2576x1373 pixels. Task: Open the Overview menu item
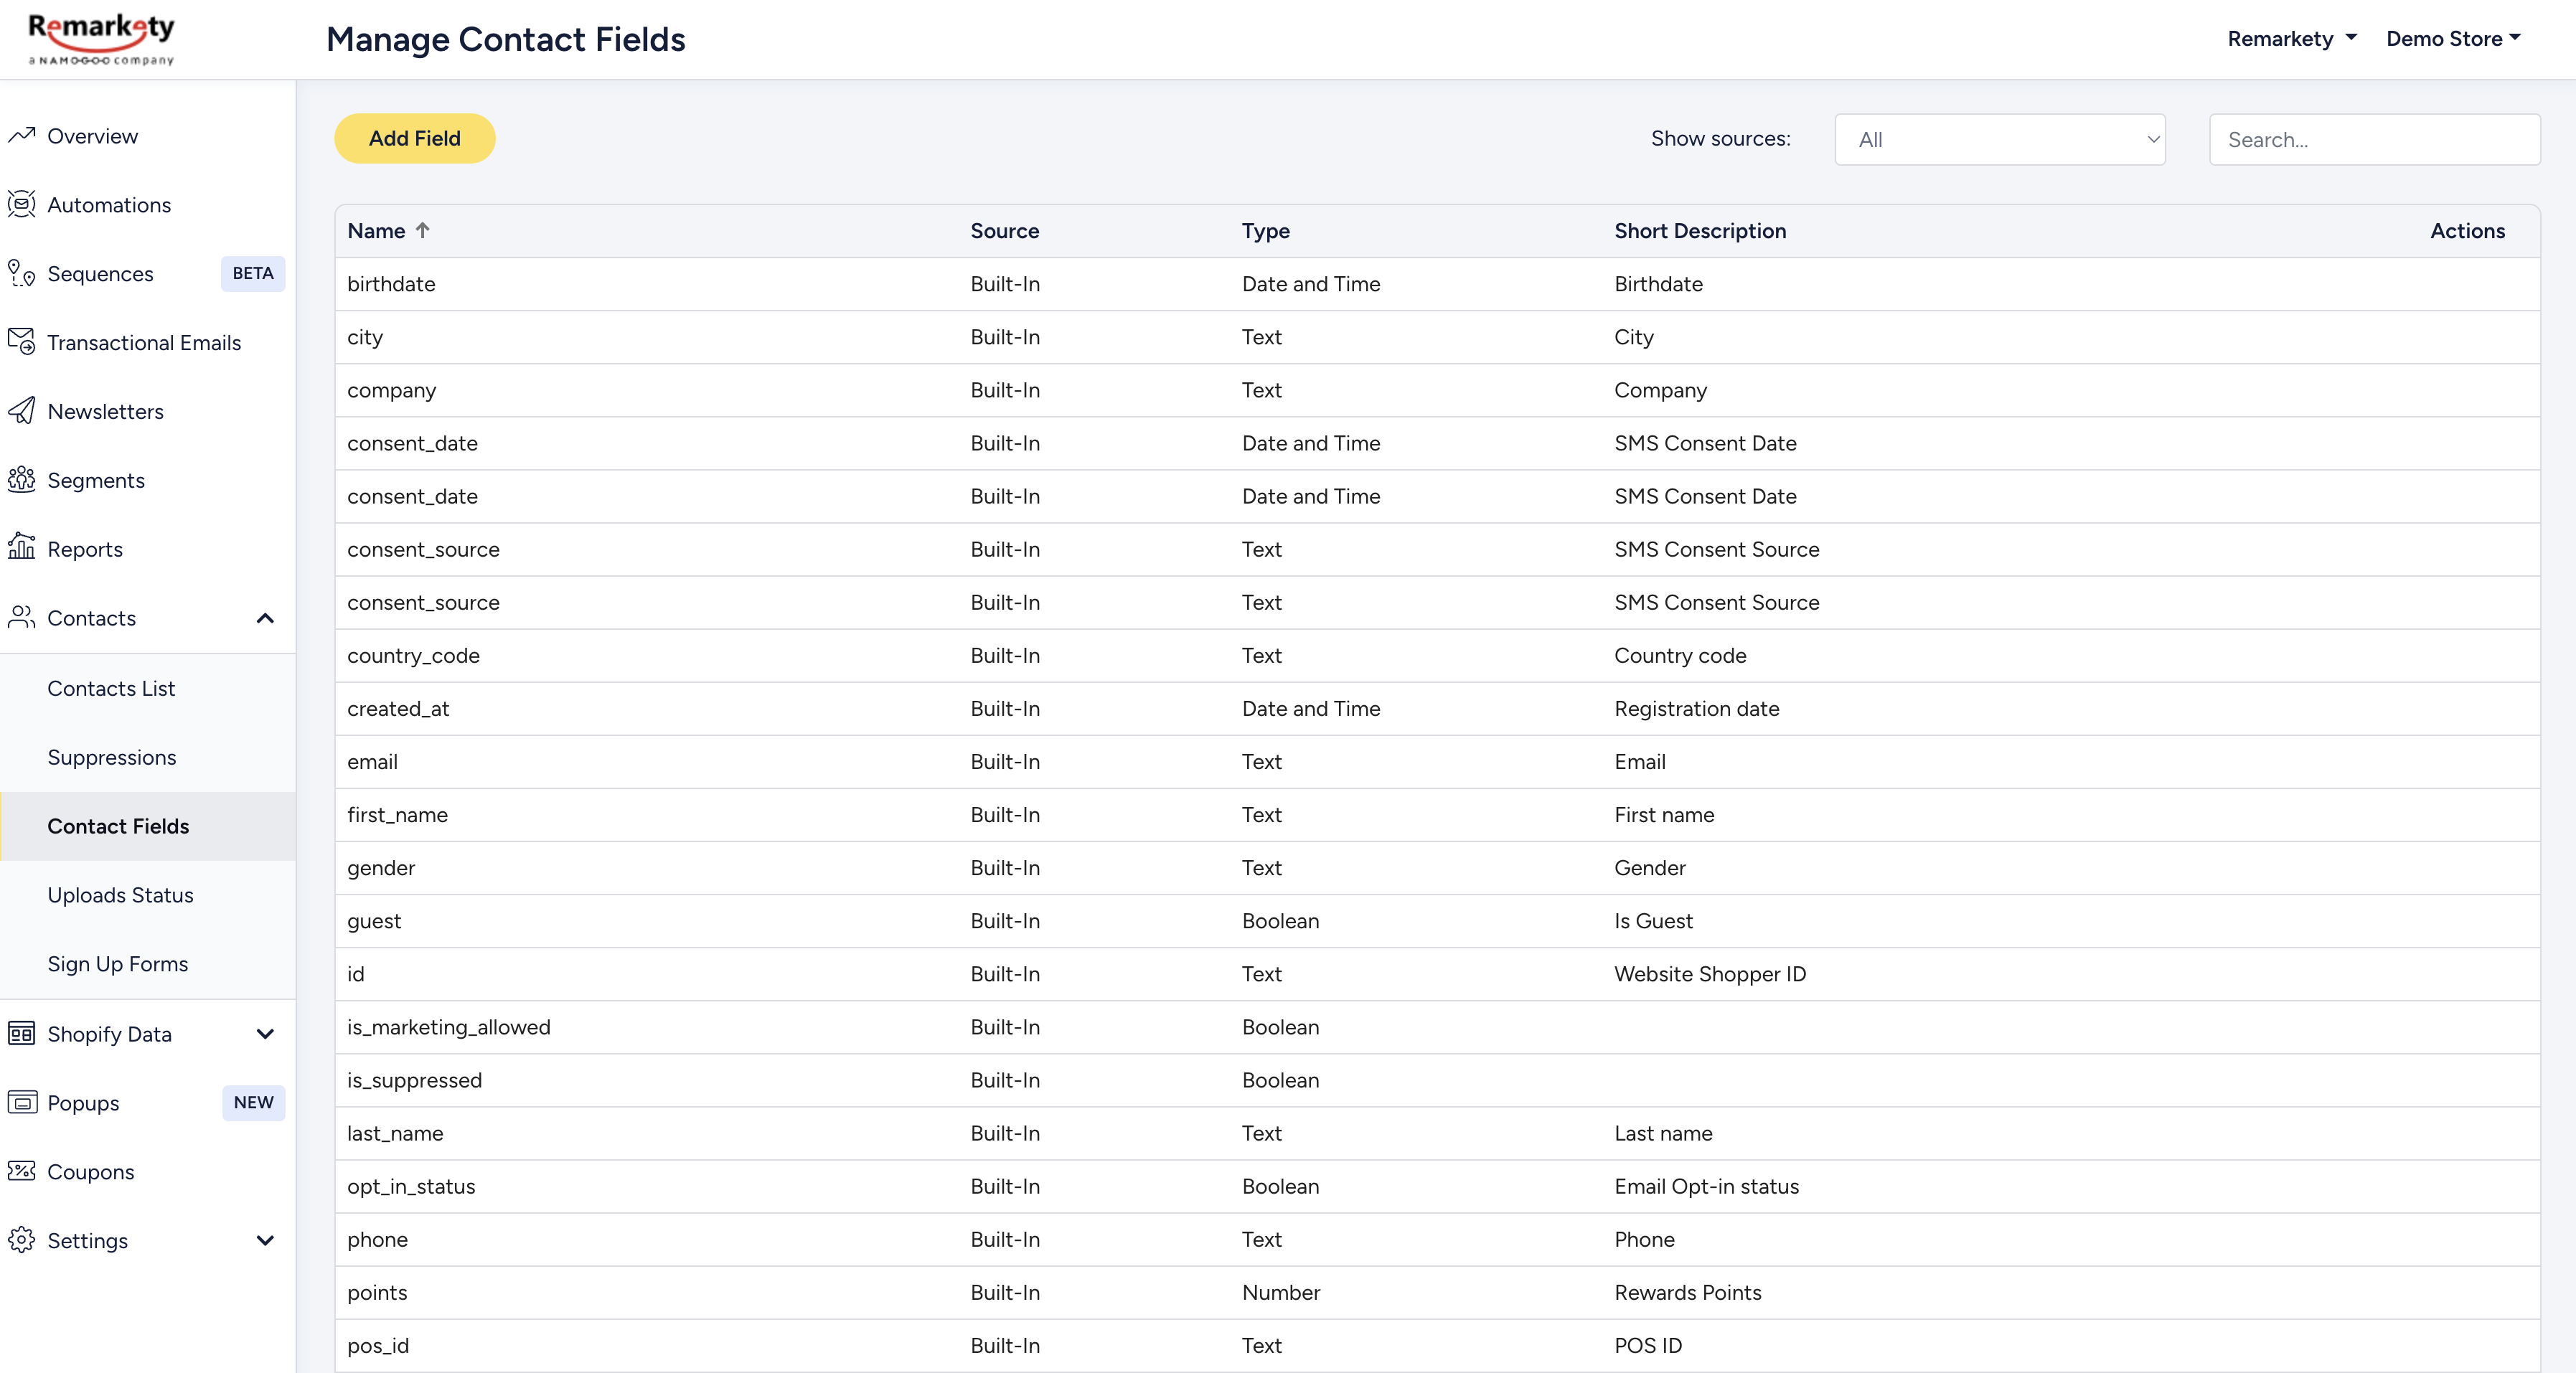(92, 136)
